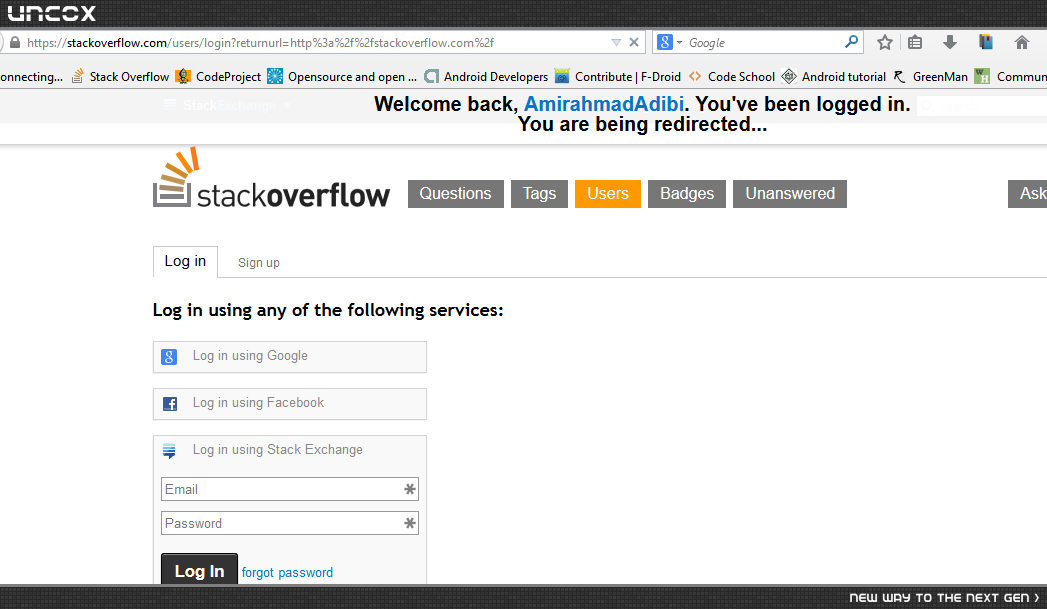The height and width of the screenshot is (609, 1047).
Task: Open Android Developers bookmark
Action: click(x=486, y=77)
